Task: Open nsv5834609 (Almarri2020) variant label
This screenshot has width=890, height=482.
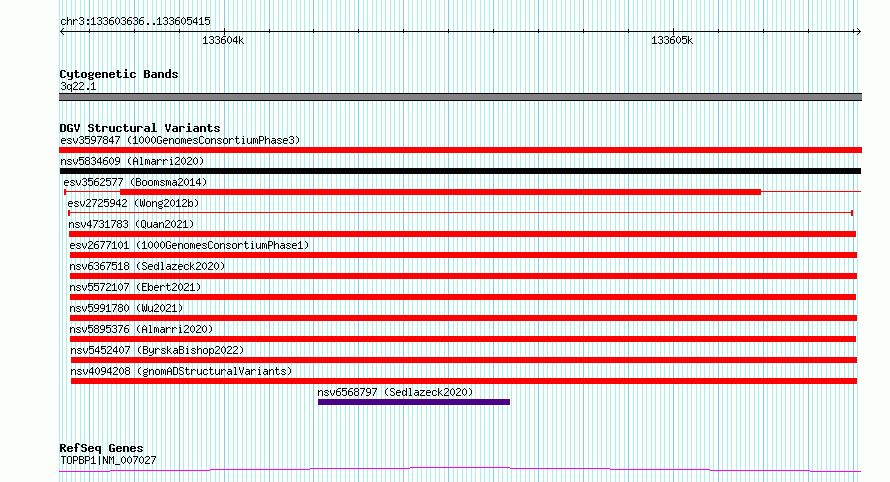Action: pos(132,161)
